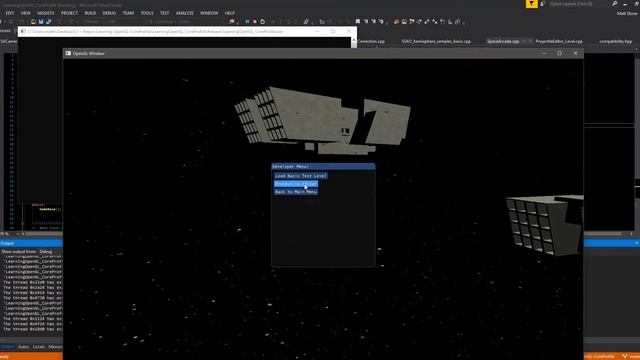Toggle bookmark with the bookmark icon
Viewport: 640px width, 360px height.
[x=358, y=22]
